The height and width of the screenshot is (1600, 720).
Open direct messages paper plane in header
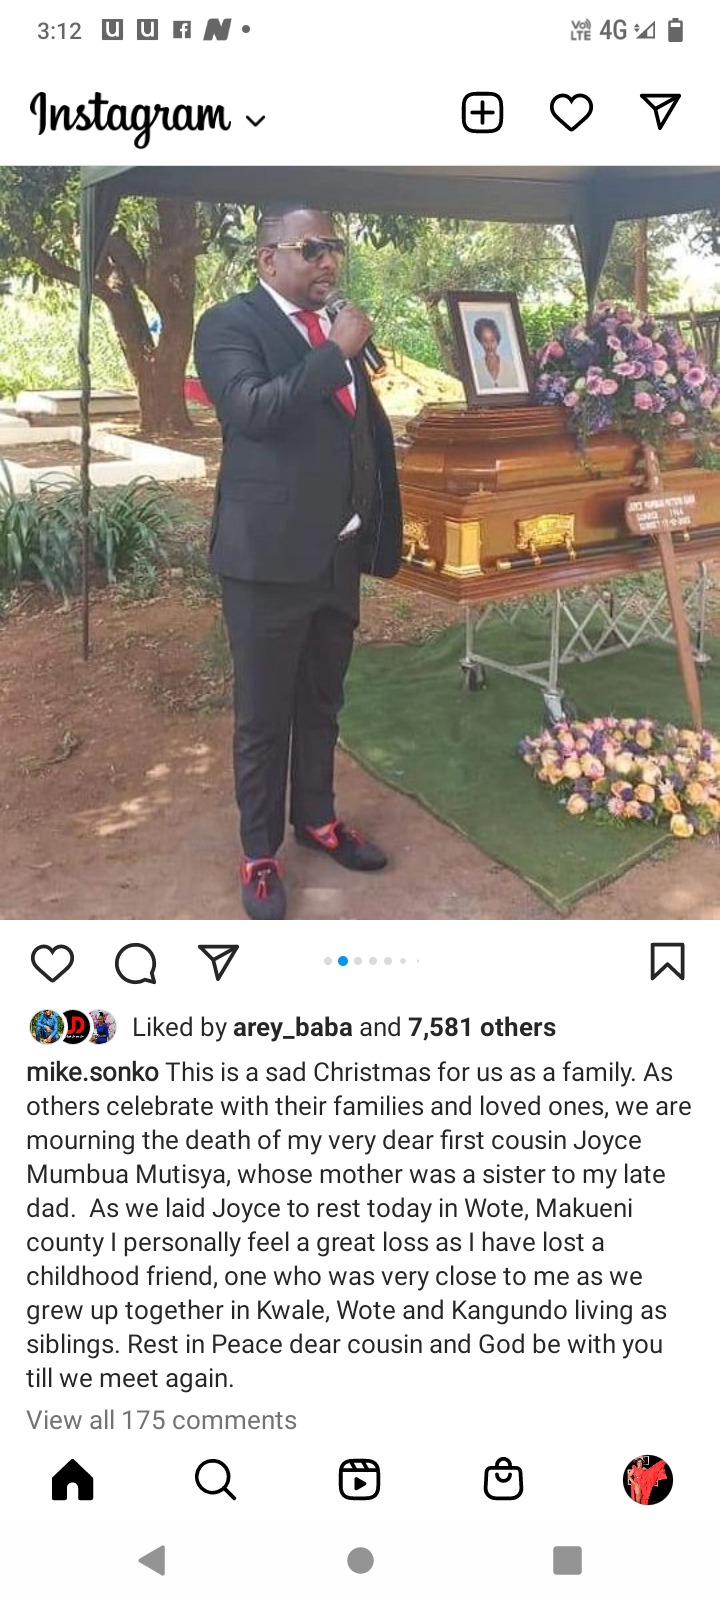pos(660,111)
